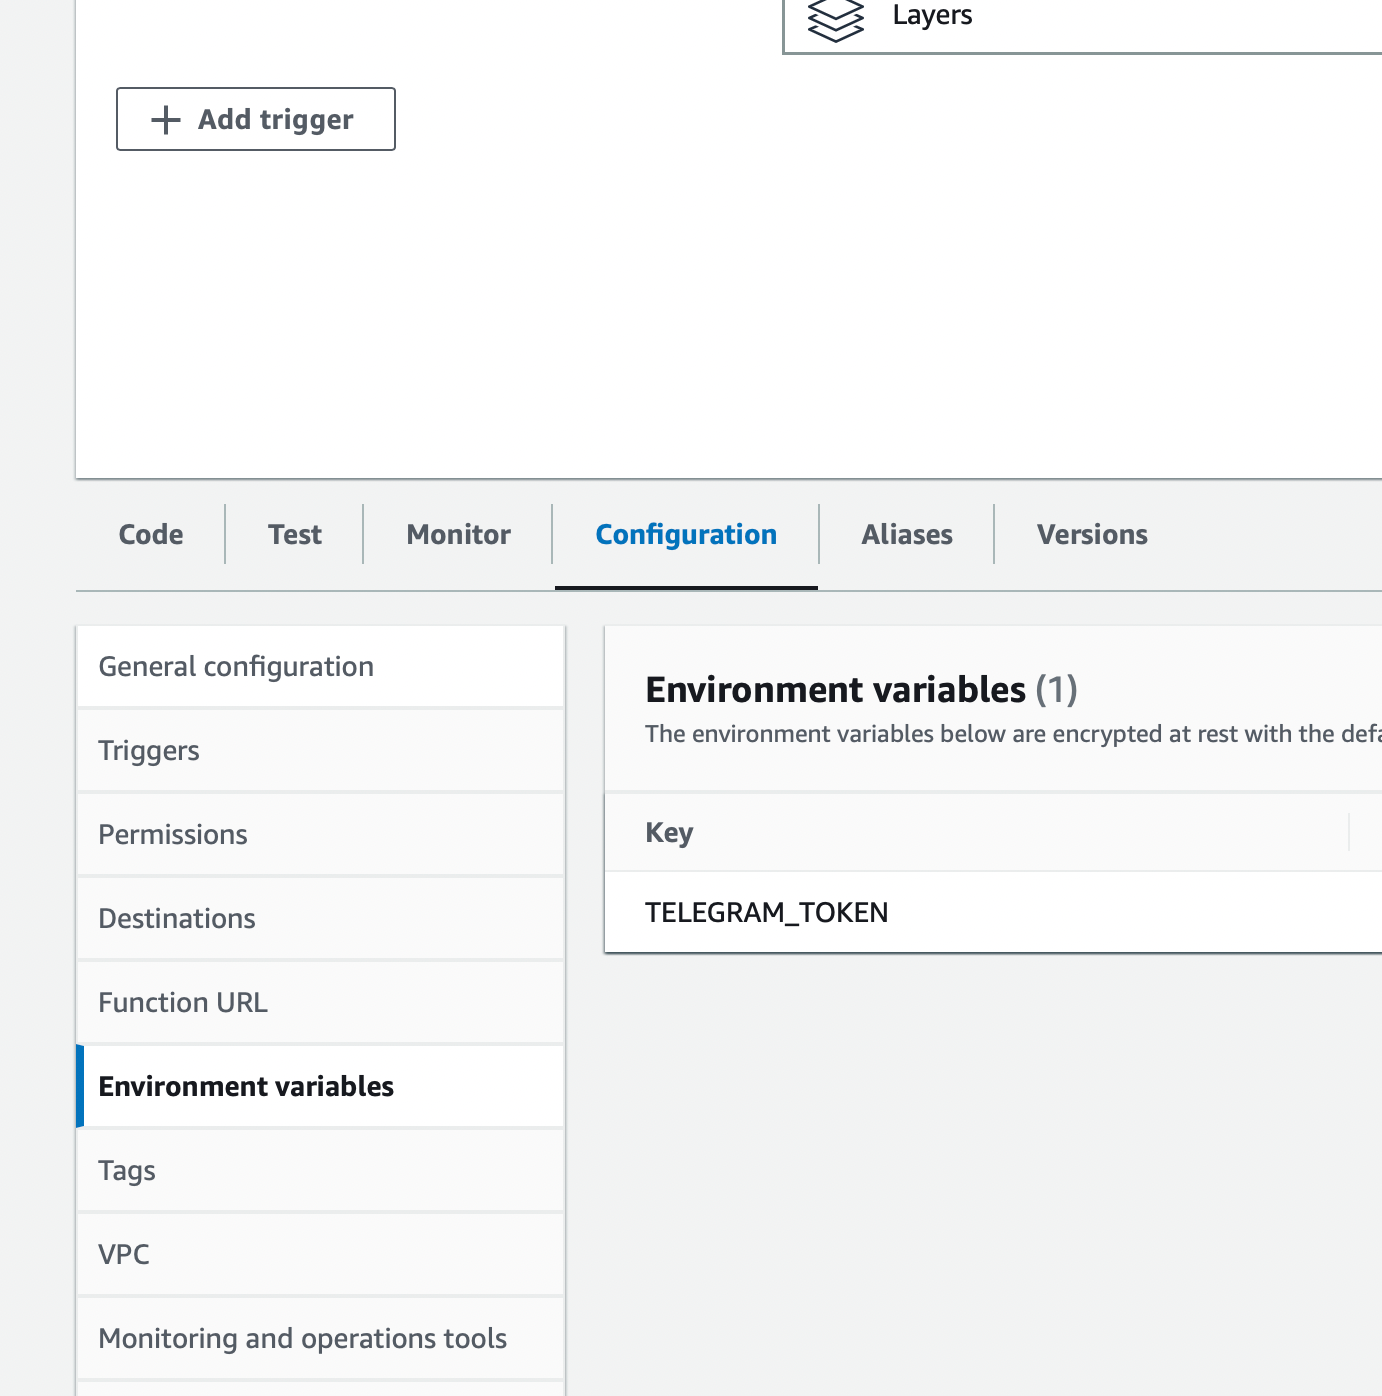This screenshot has width=1382, height=1396.
Task: Select the Configuration tab
Action: 686,535
